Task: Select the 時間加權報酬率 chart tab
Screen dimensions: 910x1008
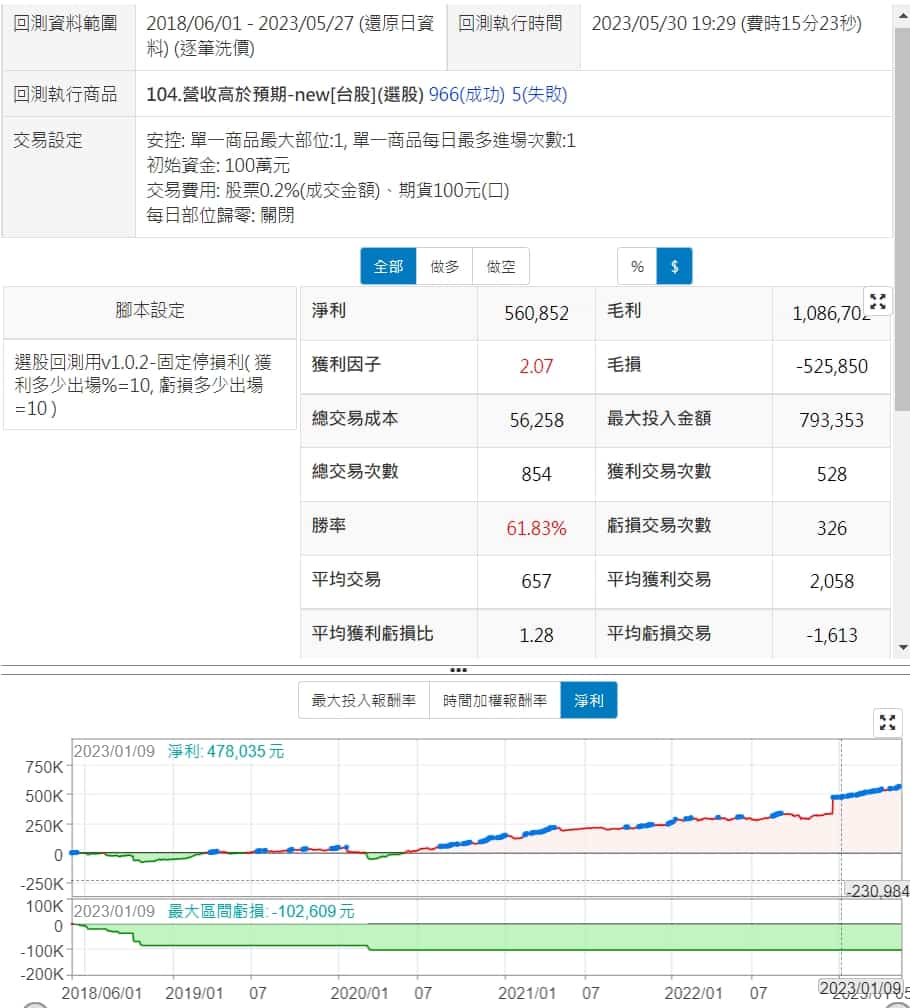Action: [495, 701]
